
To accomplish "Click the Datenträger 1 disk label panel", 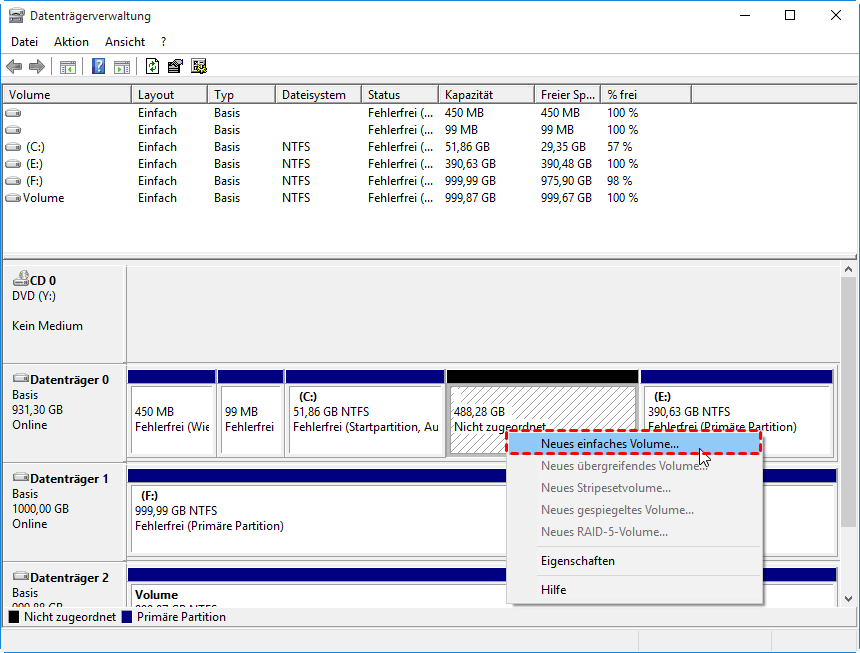I will pyautogui.click(x=65, y=512).
